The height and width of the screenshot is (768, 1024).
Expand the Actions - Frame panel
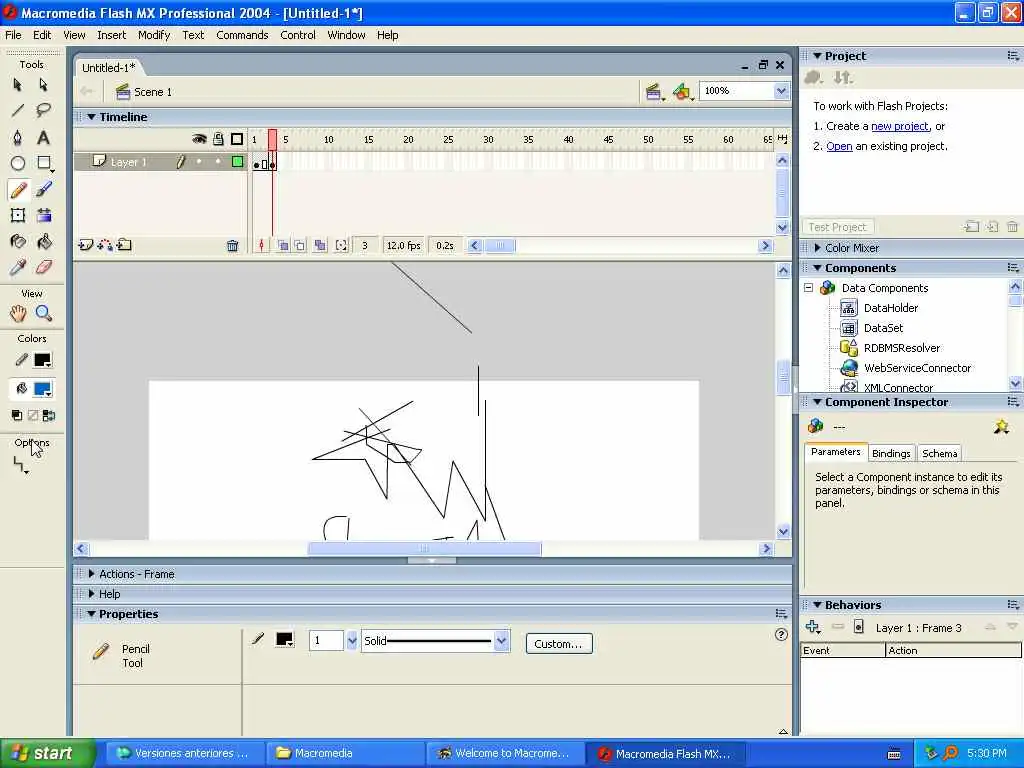[x=91, y=573]
